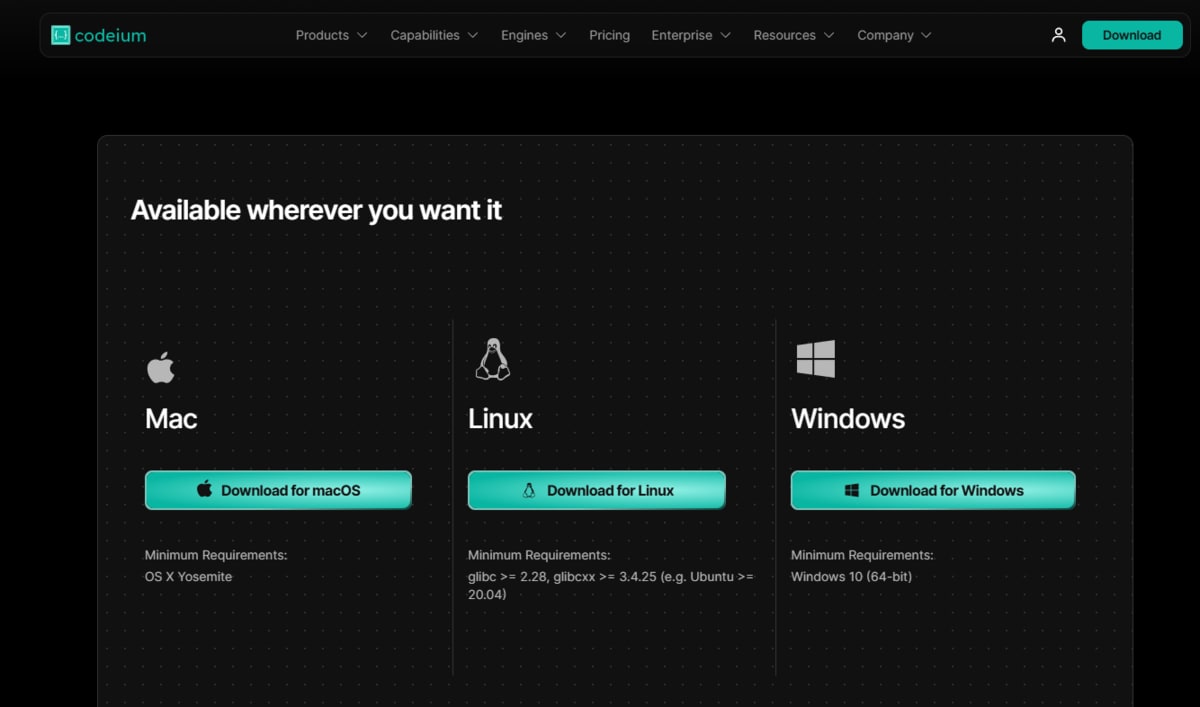Click the glibc requirements text under Linux

(x=611, y=585)
